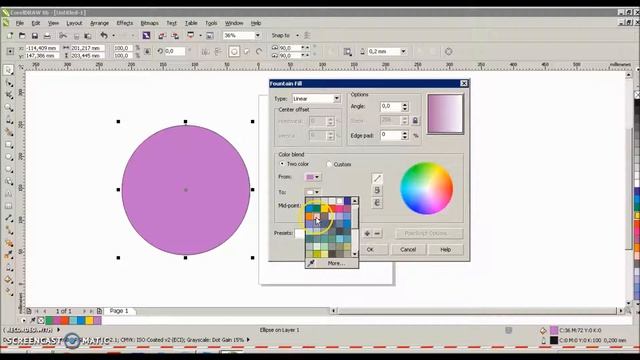The image size is (640, 360).
Task: Click the Paste toolbar icon
Action: click(x=88, y=36)
